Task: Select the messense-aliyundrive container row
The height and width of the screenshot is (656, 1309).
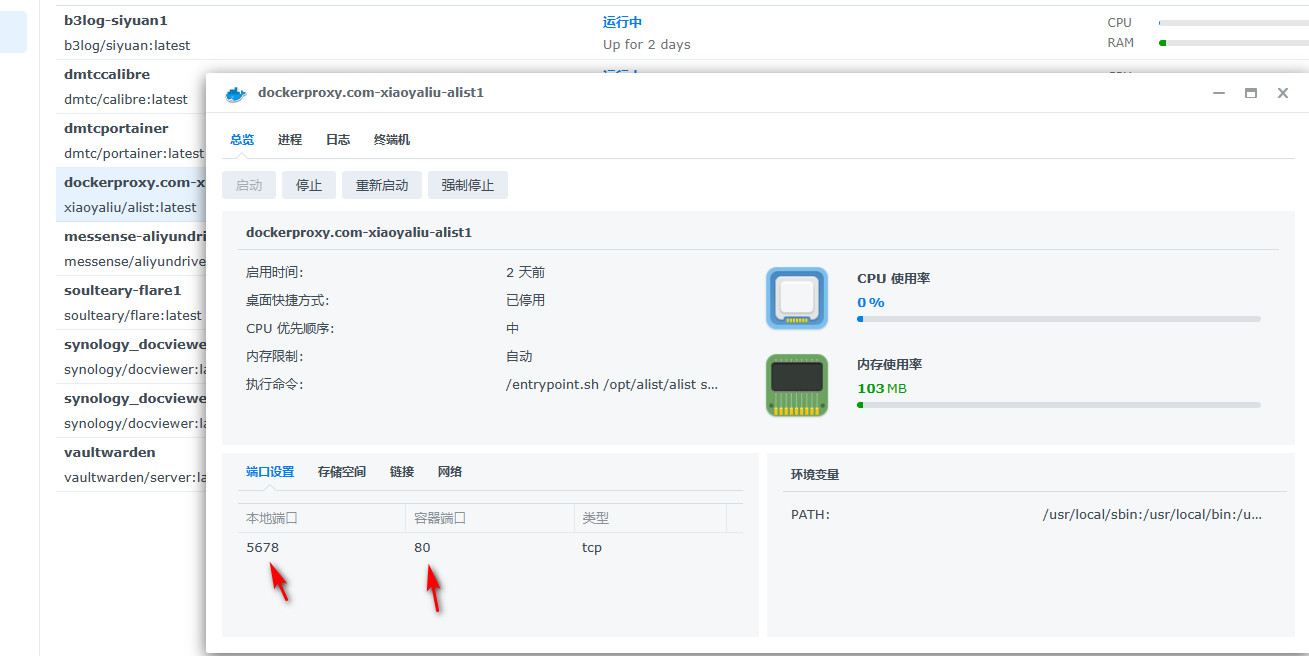Action: coord(131,249)
